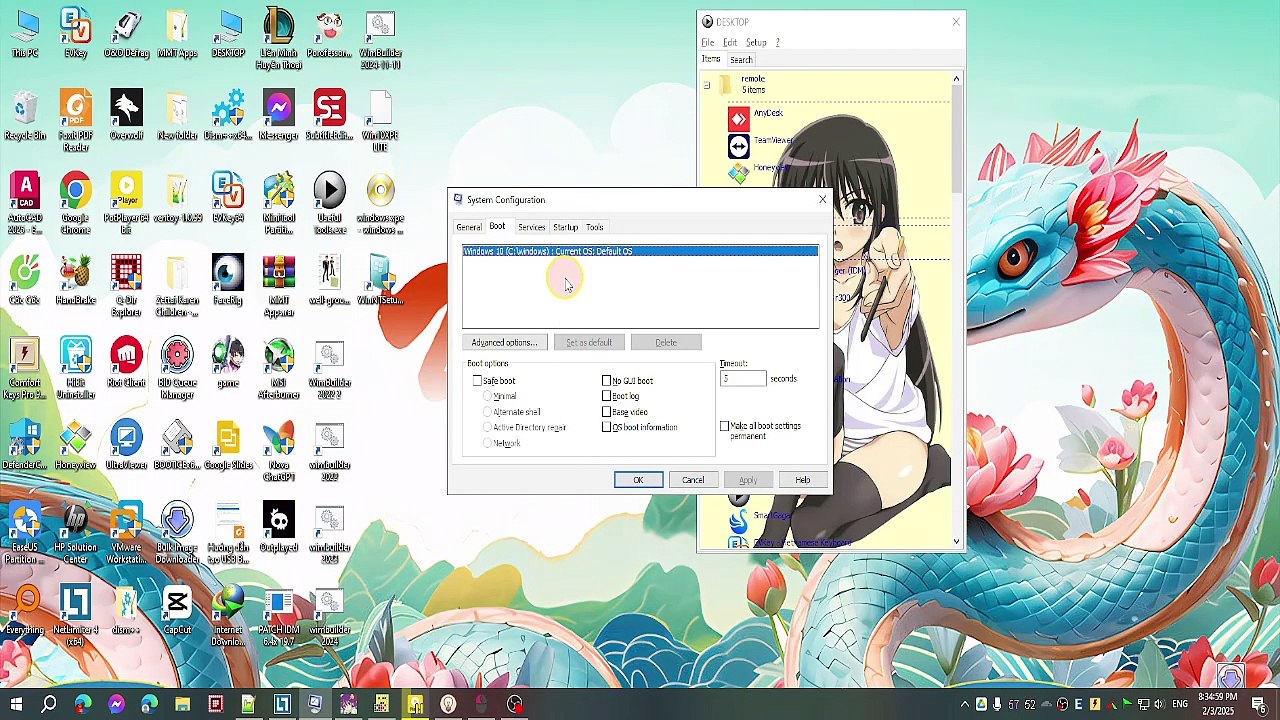
Task: Enable OS boot information checkbox
Action: tap(606, 427)
